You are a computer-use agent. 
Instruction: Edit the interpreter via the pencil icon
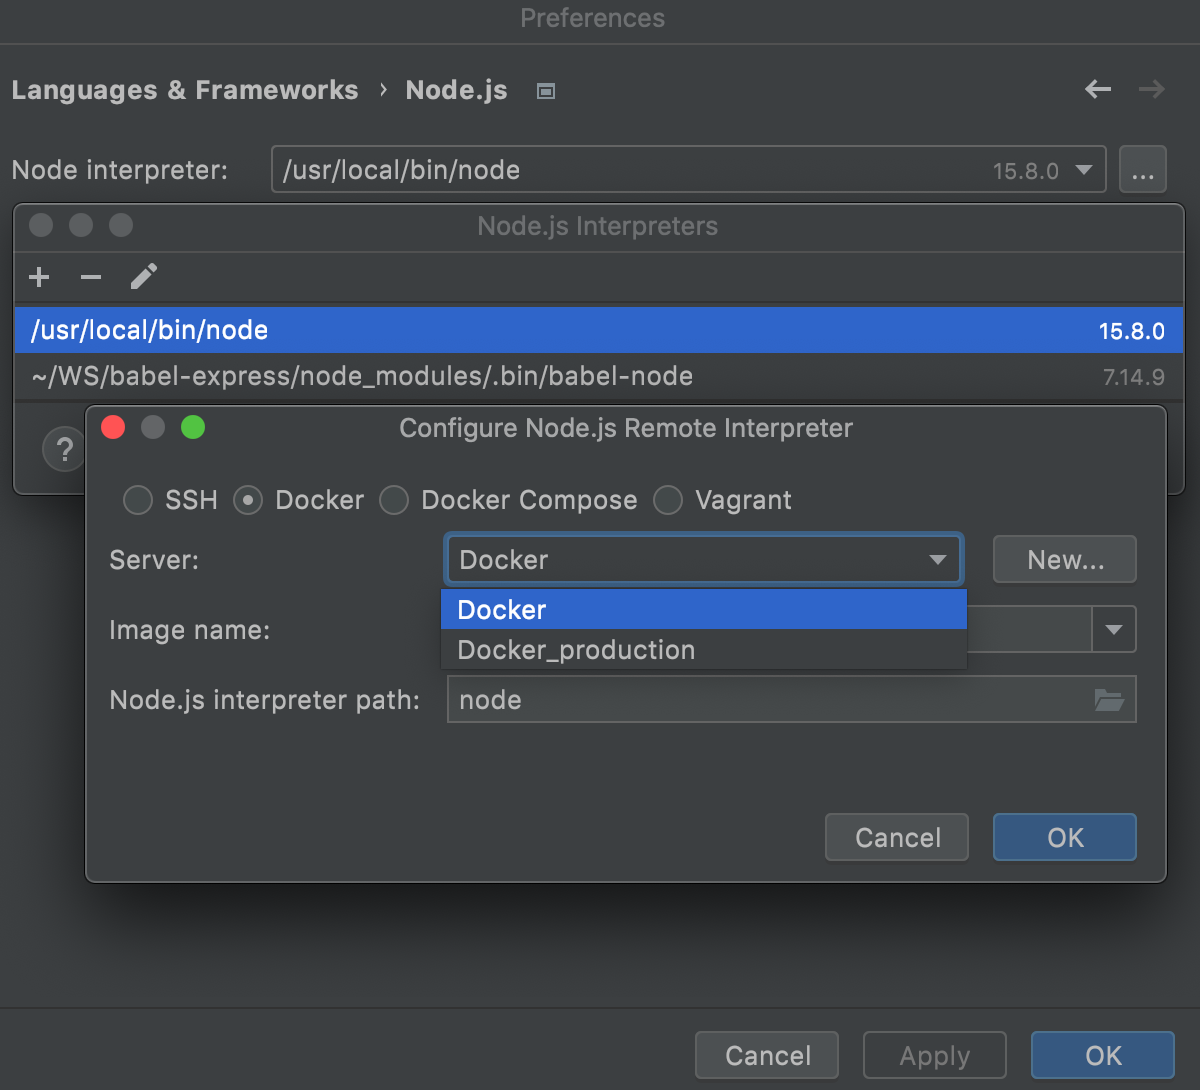coord(143,277)
